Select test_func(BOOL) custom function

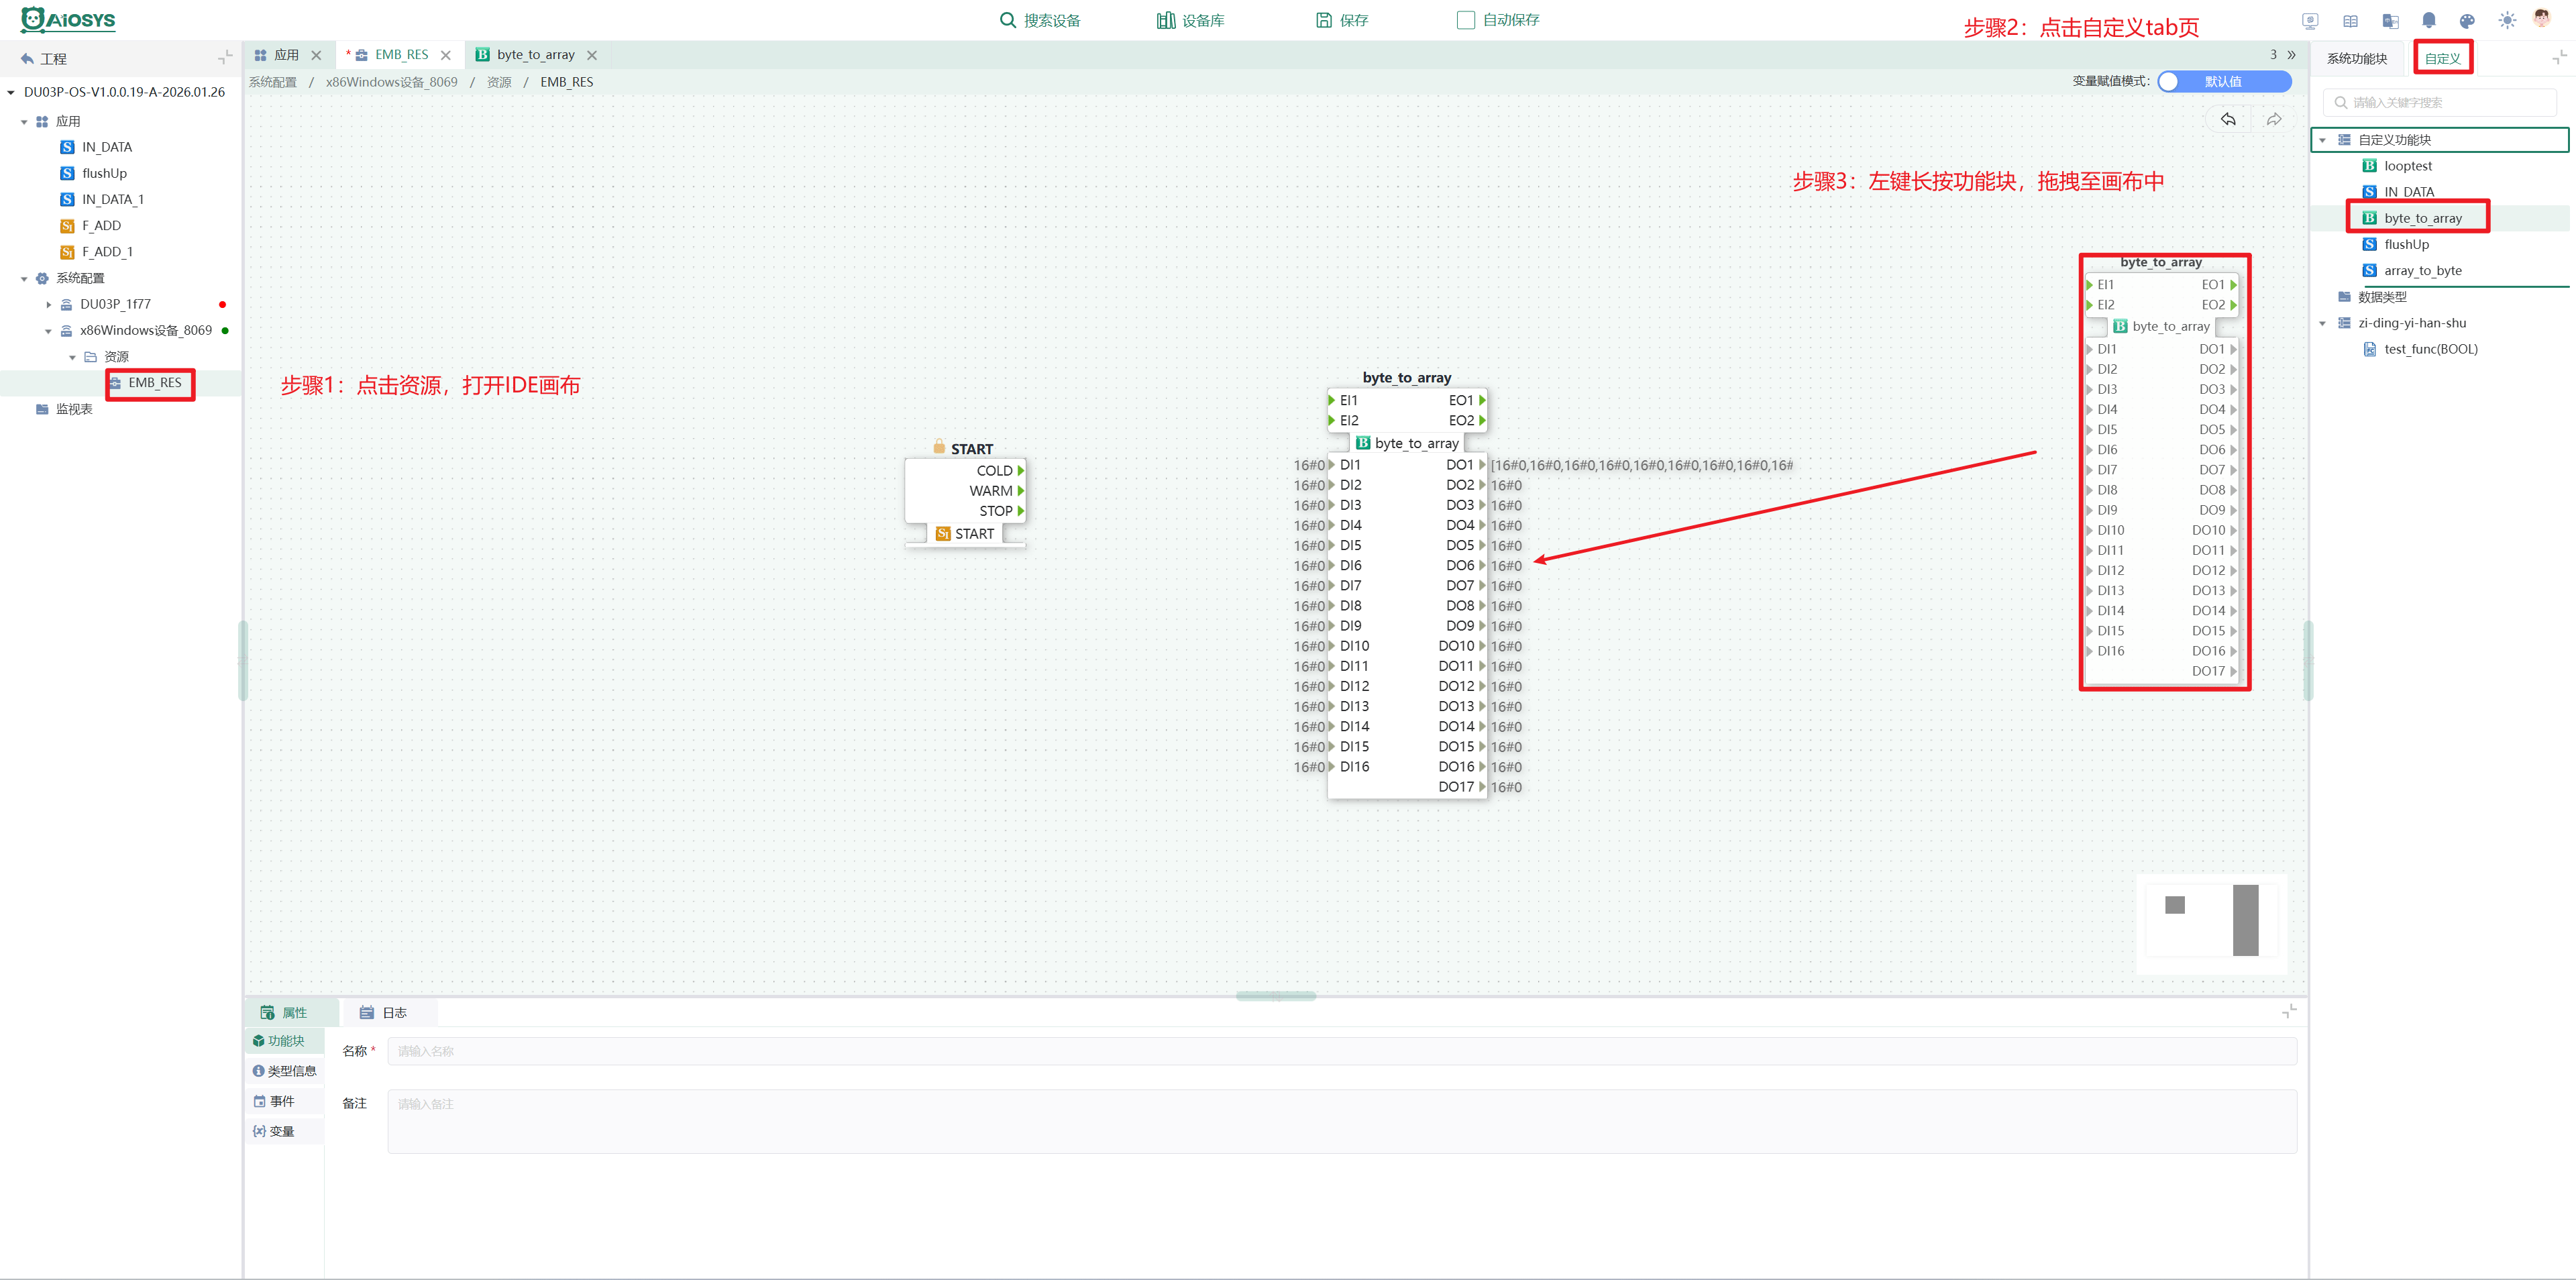tap(2430, 349)
